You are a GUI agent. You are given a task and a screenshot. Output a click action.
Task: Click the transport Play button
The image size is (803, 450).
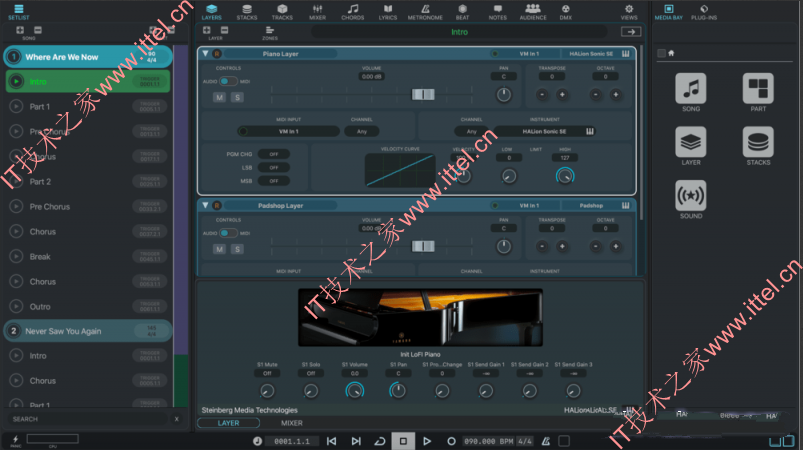[x=427, y=441]
